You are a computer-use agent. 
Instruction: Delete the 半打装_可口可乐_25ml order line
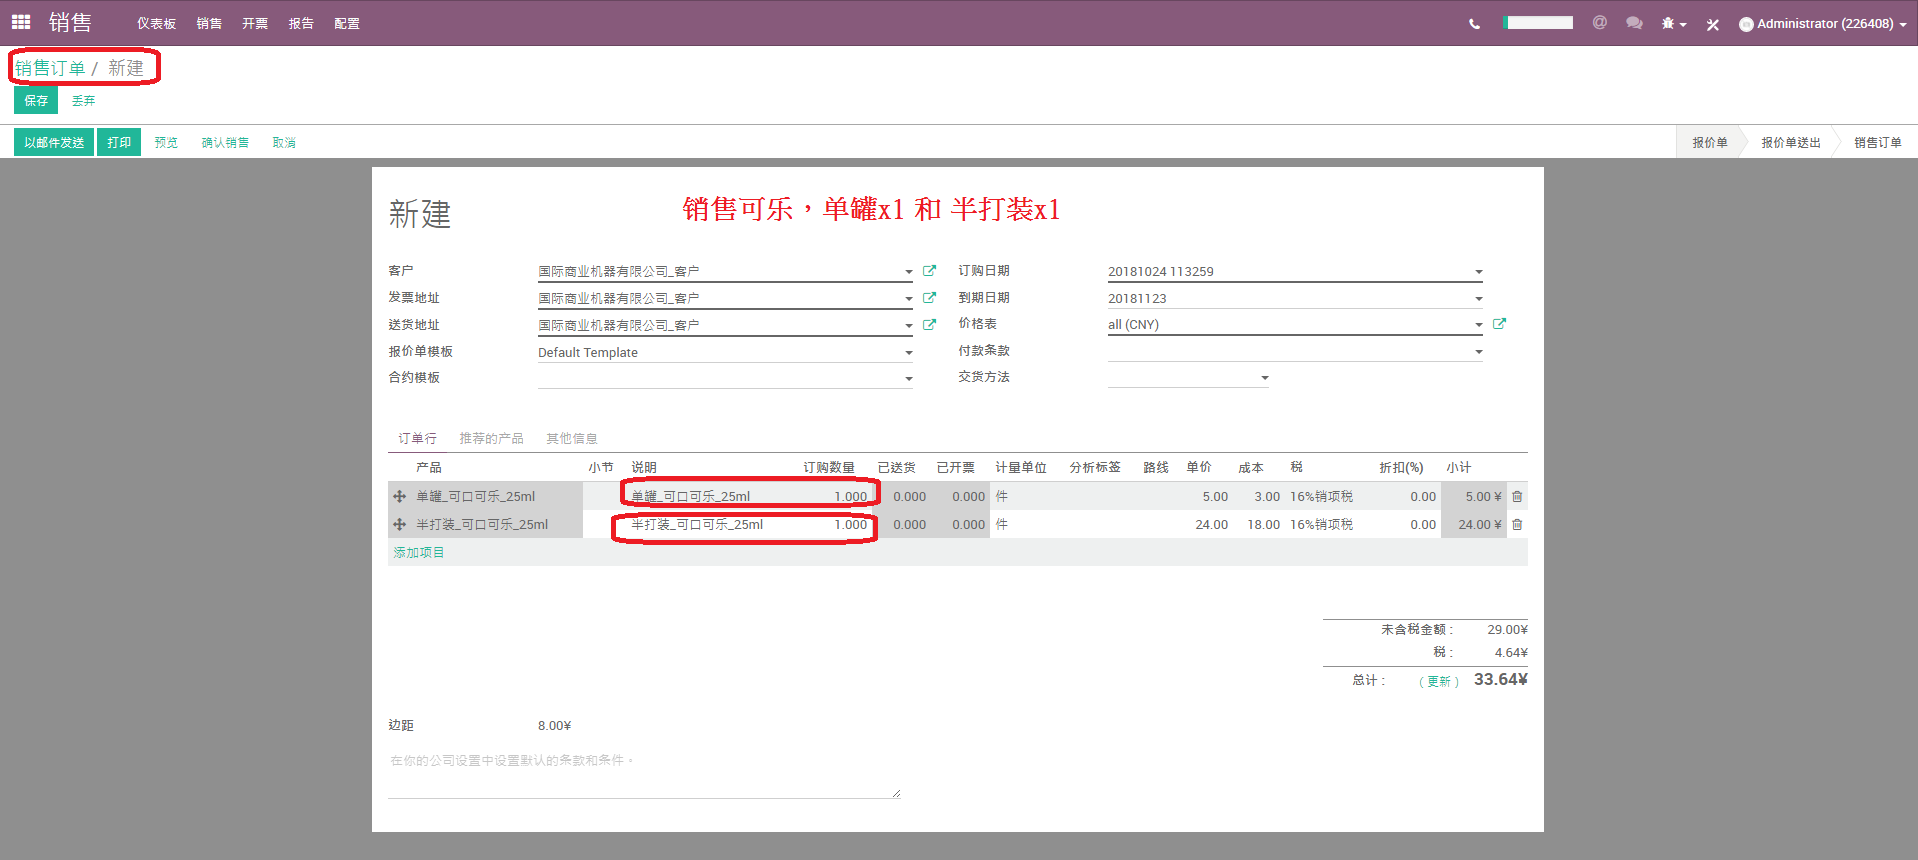(x=1517, y=524)
